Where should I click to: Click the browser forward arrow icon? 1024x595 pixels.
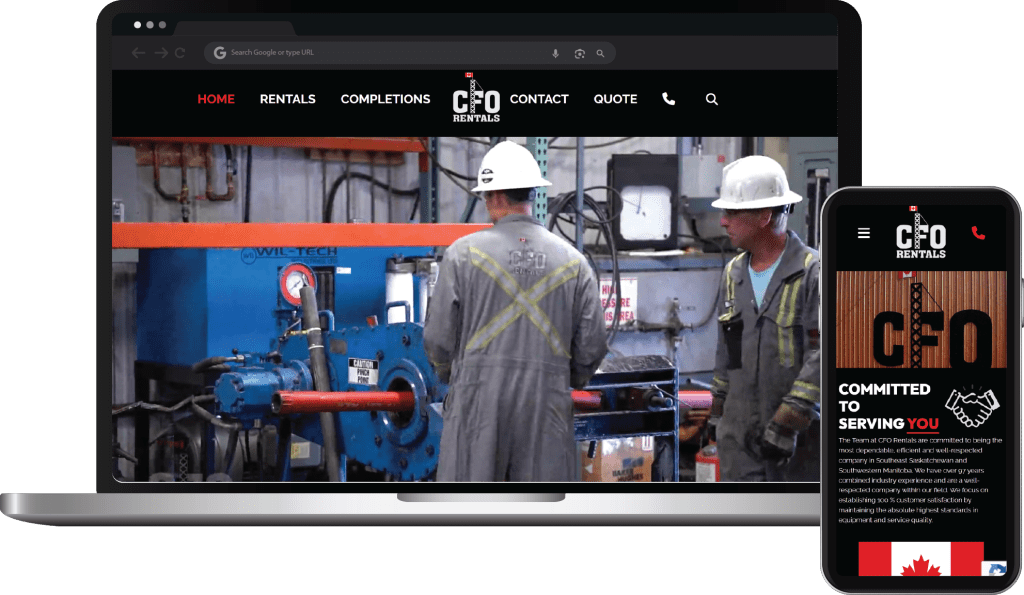(158, 52)
